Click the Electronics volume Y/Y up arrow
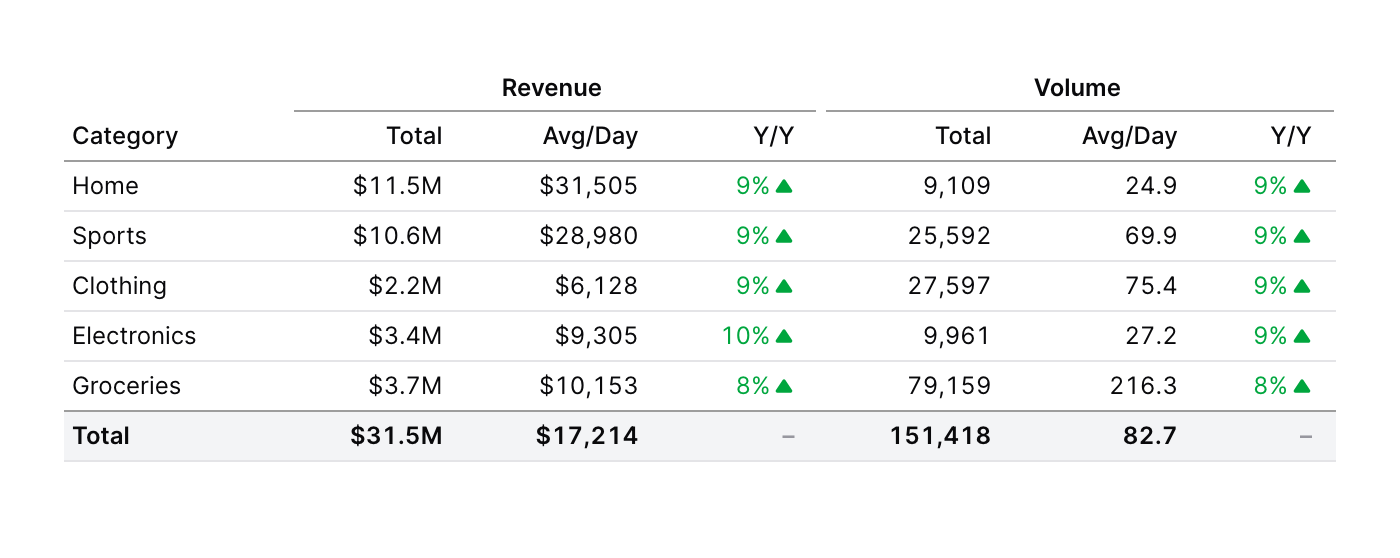 [x=1301, y=336]
